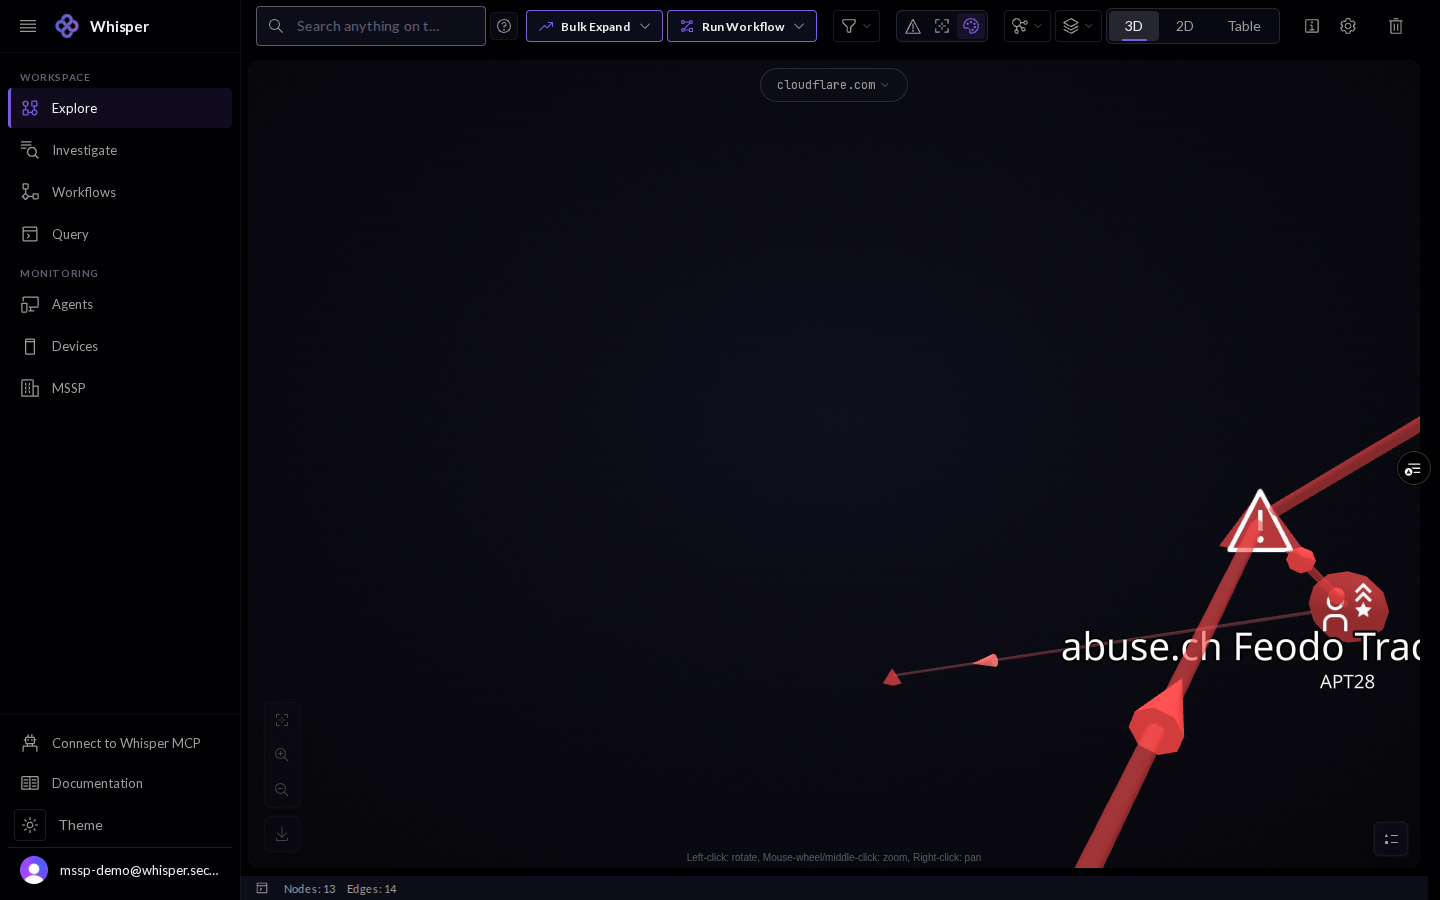Click the abuse.ch Feodo Tracker label
This screenshot has height=900, width=1440.
[x=1240, y=647]
